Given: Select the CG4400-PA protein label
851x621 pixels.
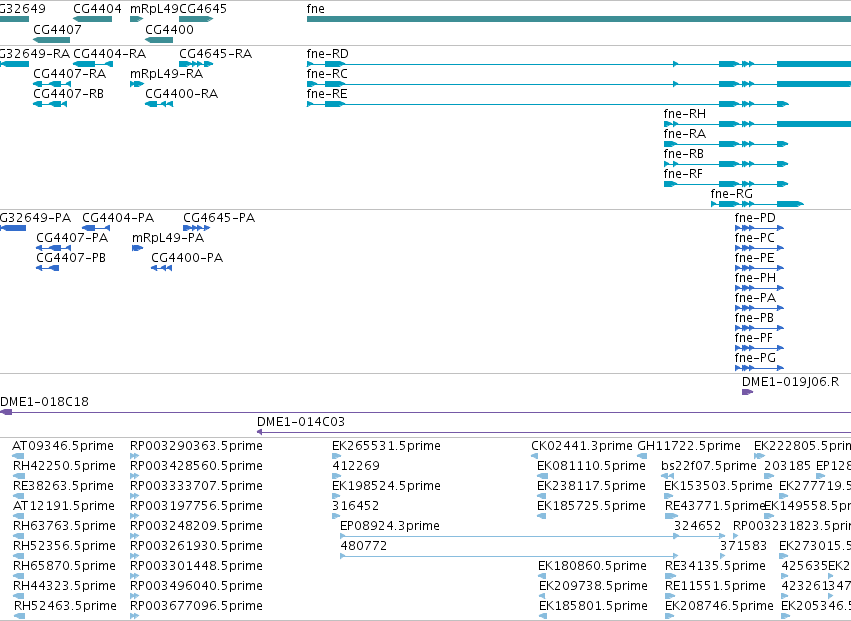Looking at the screenshot, I should point(187,258).
